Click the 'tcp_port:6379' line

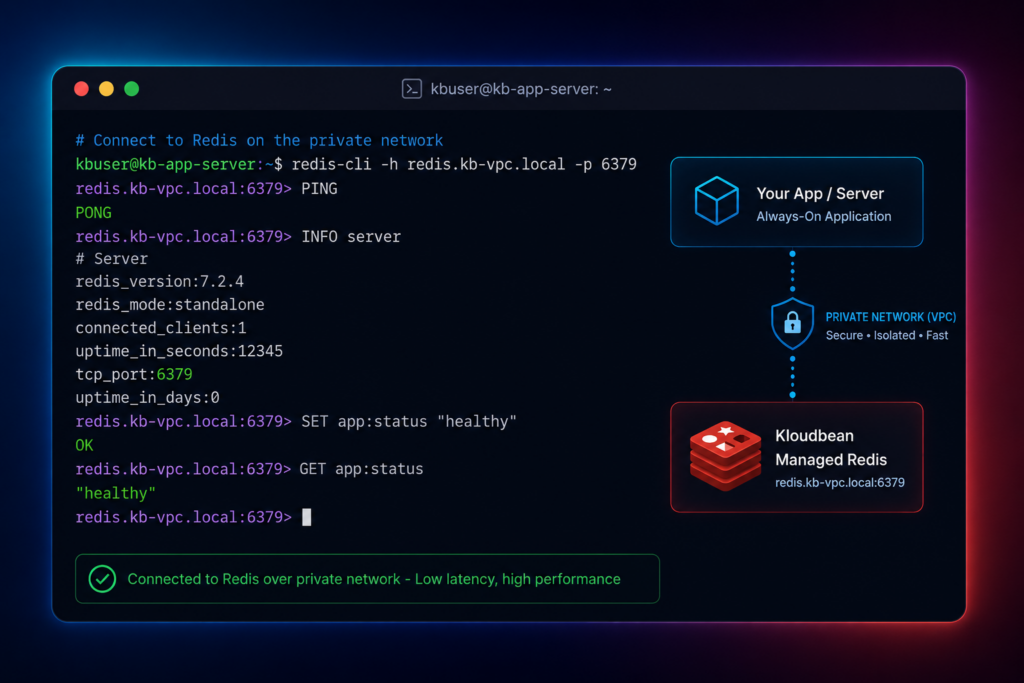tap(134, 374)
